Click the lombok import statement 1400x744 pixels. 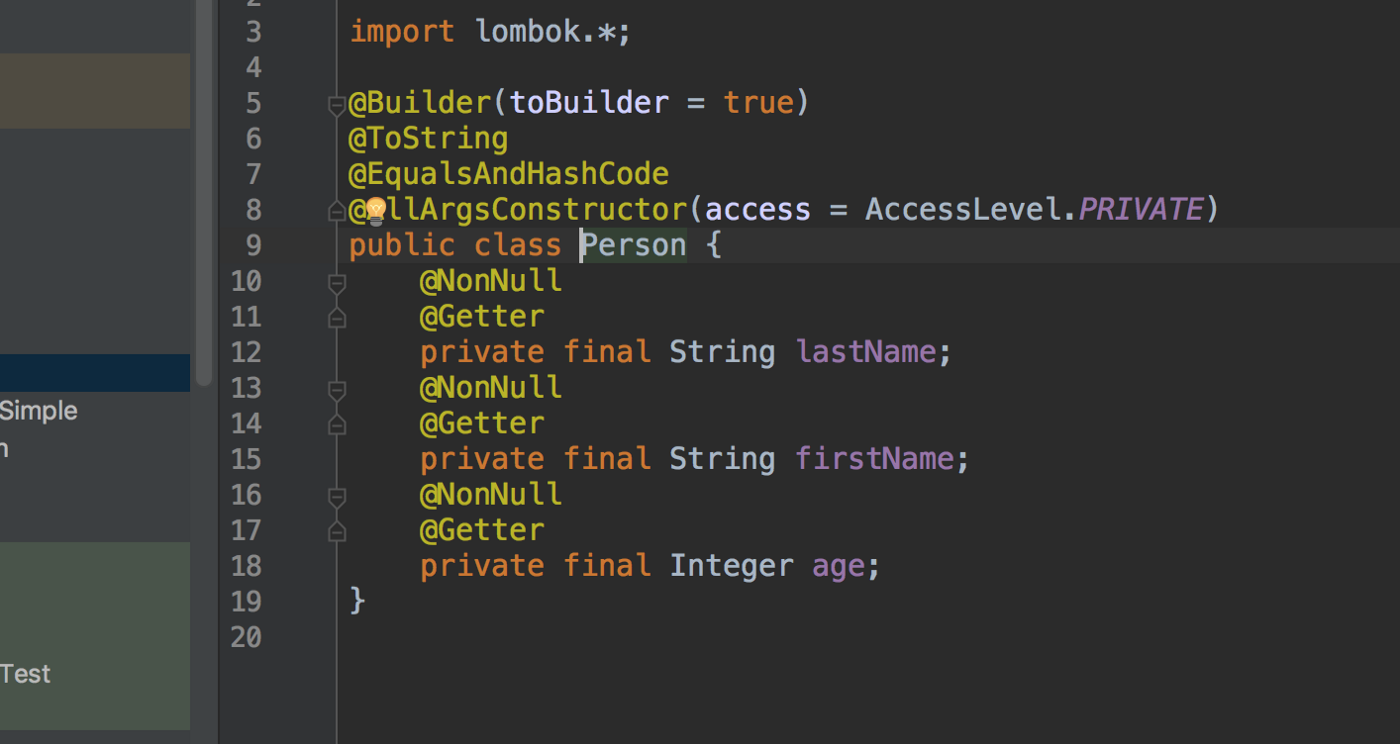490,32
